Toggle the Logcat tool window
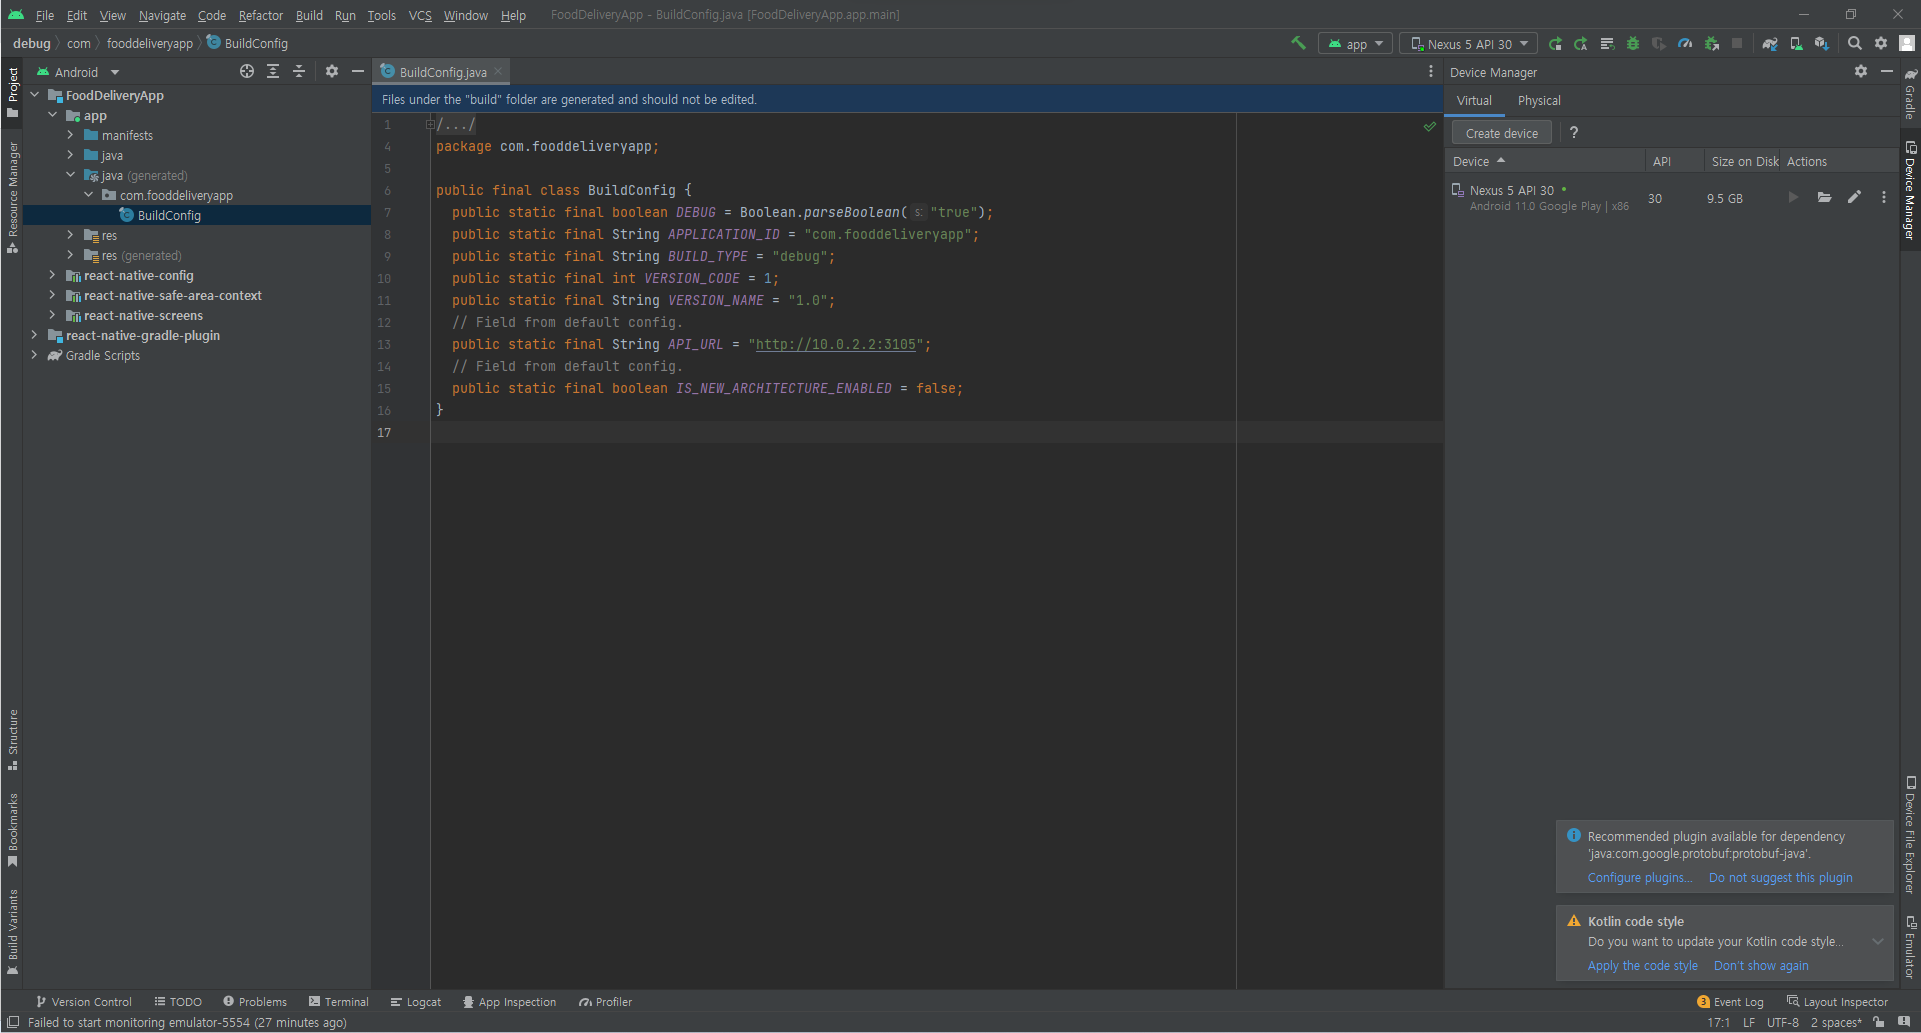The height and width of the screenshot is (1033, 1921). 415,1002
